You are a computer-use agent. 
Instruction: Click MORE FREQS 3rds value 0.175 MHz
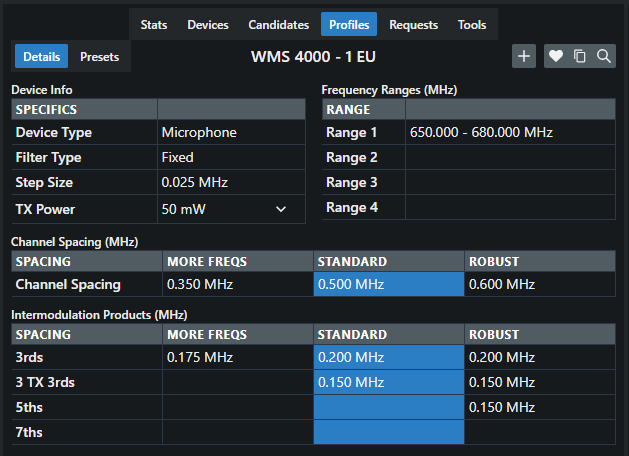click(x=237, y=357)
